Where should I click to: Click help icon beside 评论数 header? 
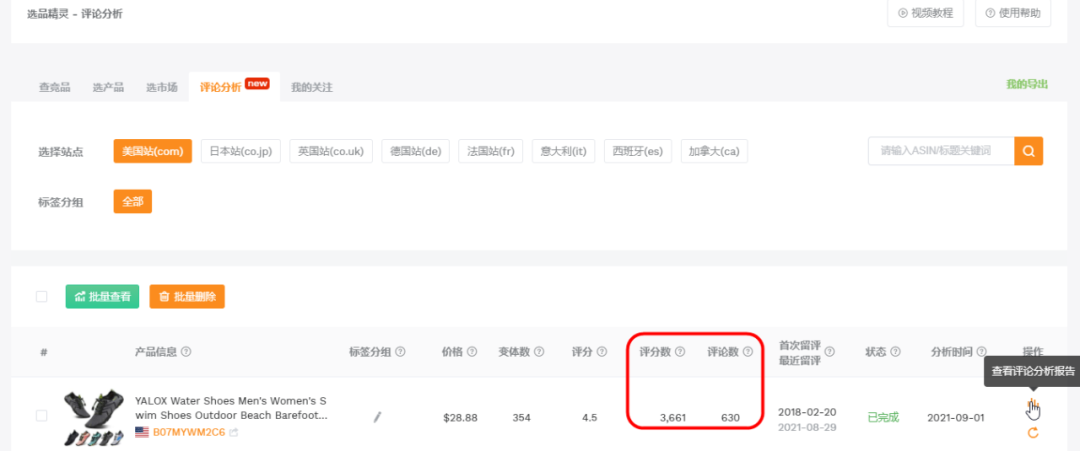coord(747,352)
